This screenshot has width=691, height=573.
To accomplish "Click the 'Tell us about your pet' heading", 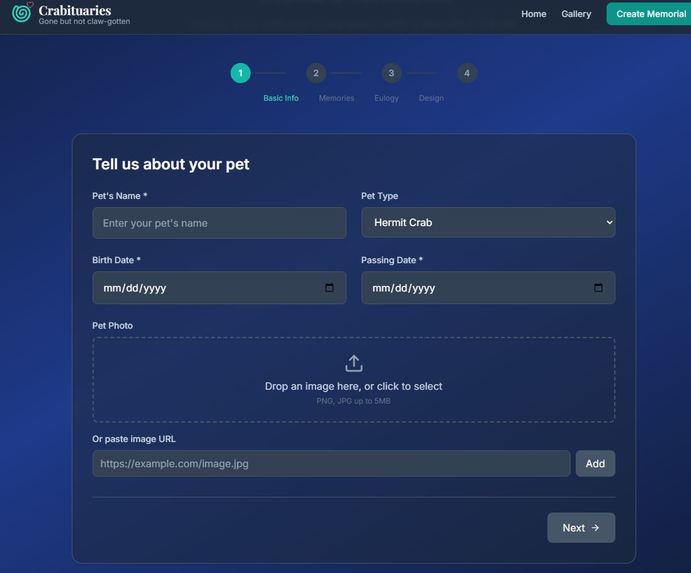I will pos(171,164).
